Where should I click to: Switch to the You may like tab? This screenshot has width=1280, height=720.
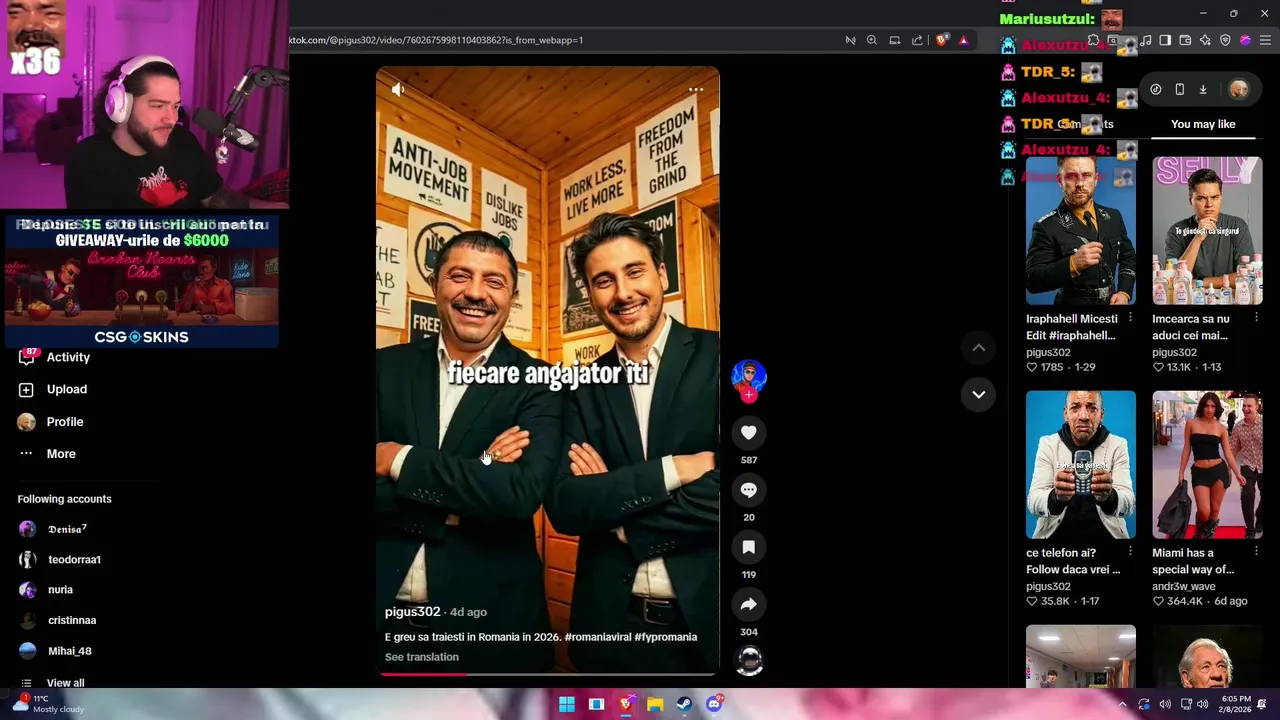click(x=1203, y=124)
